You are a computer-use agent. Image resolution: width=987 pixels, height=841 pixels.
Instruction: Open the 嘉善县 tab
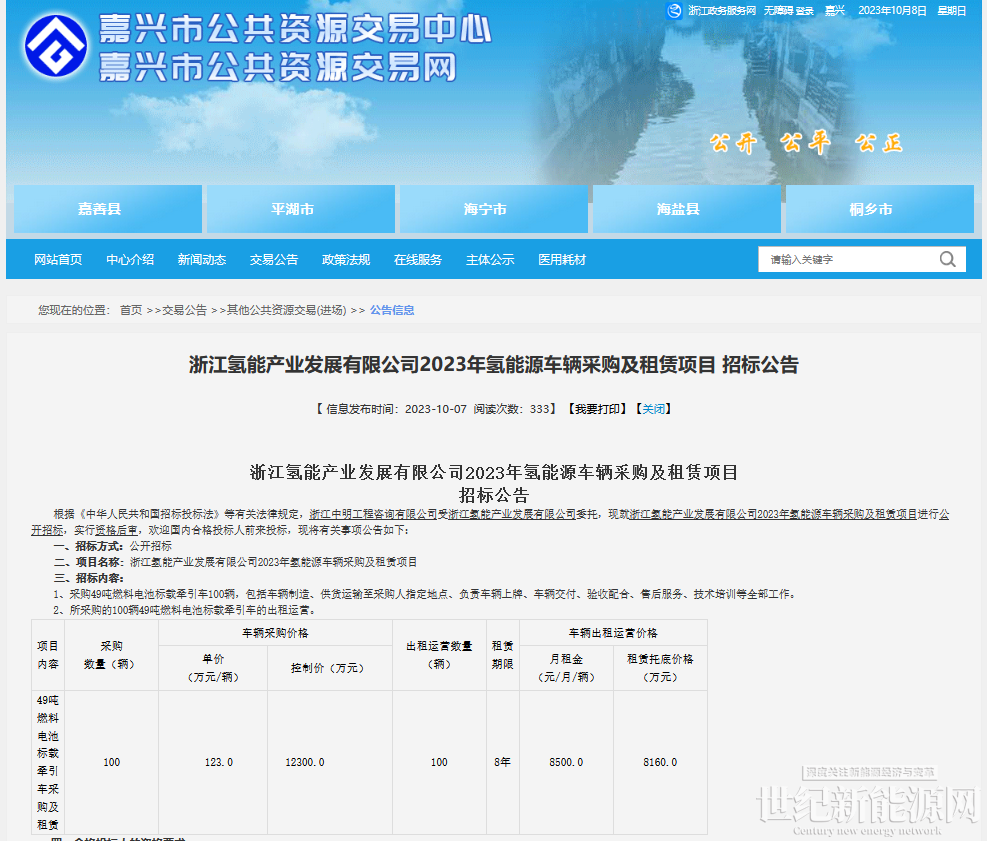pos(108,209)
